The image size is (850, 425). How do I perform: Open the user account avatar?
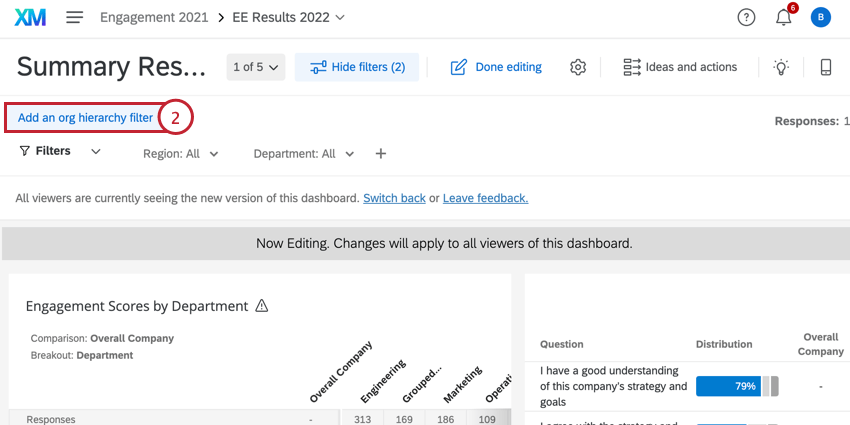tap(821, 17)
